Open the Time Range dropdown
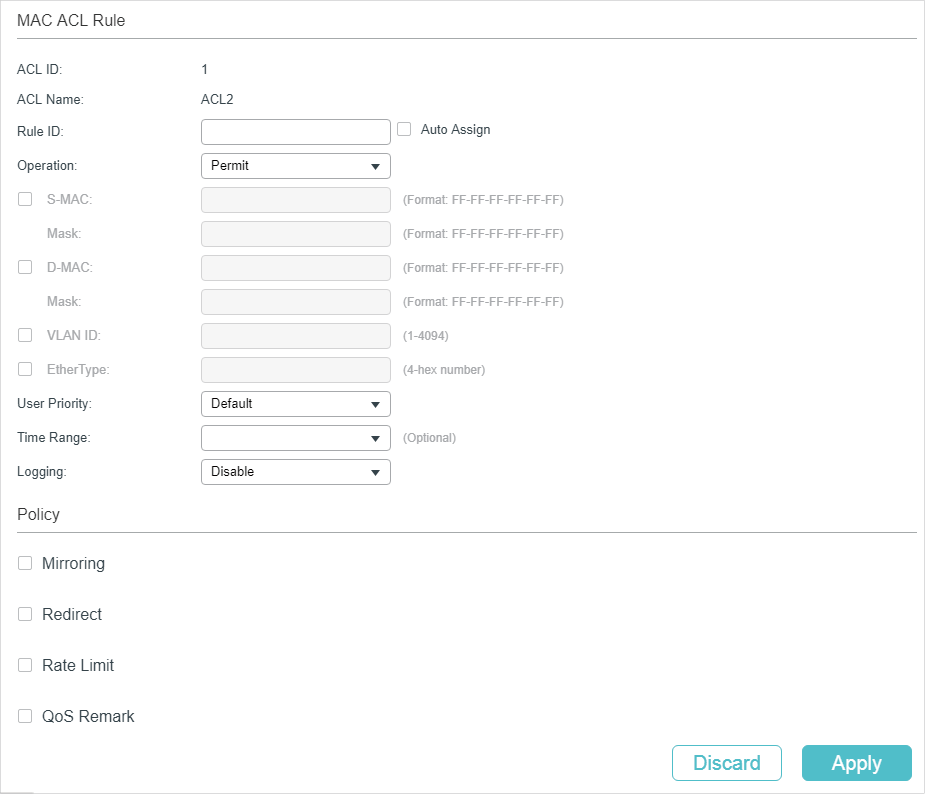 (x=295, y=438)
